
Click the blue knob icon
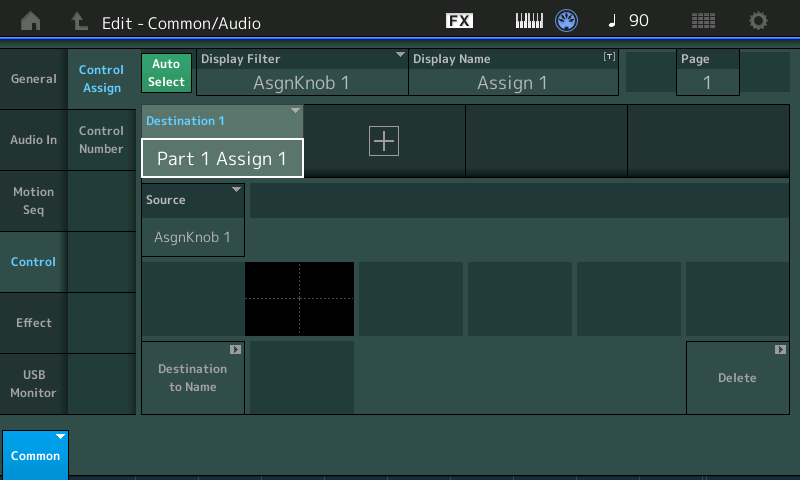click(x=567, y=21)
